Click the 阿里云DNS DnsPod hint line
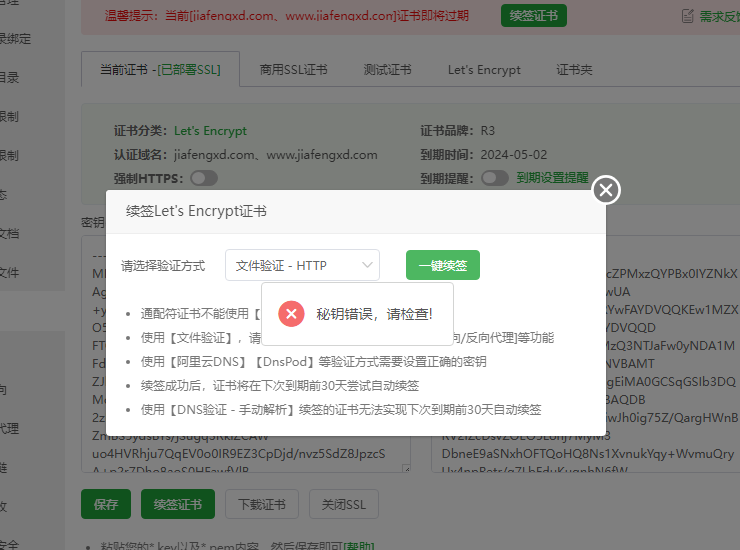The height and width of the screenshot is (550, 740). [313, 362]
